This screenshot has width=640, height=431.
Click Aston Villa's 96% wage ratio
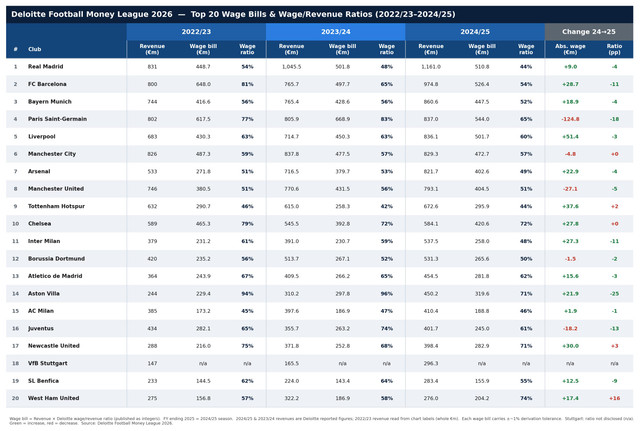tap(387, 293)
